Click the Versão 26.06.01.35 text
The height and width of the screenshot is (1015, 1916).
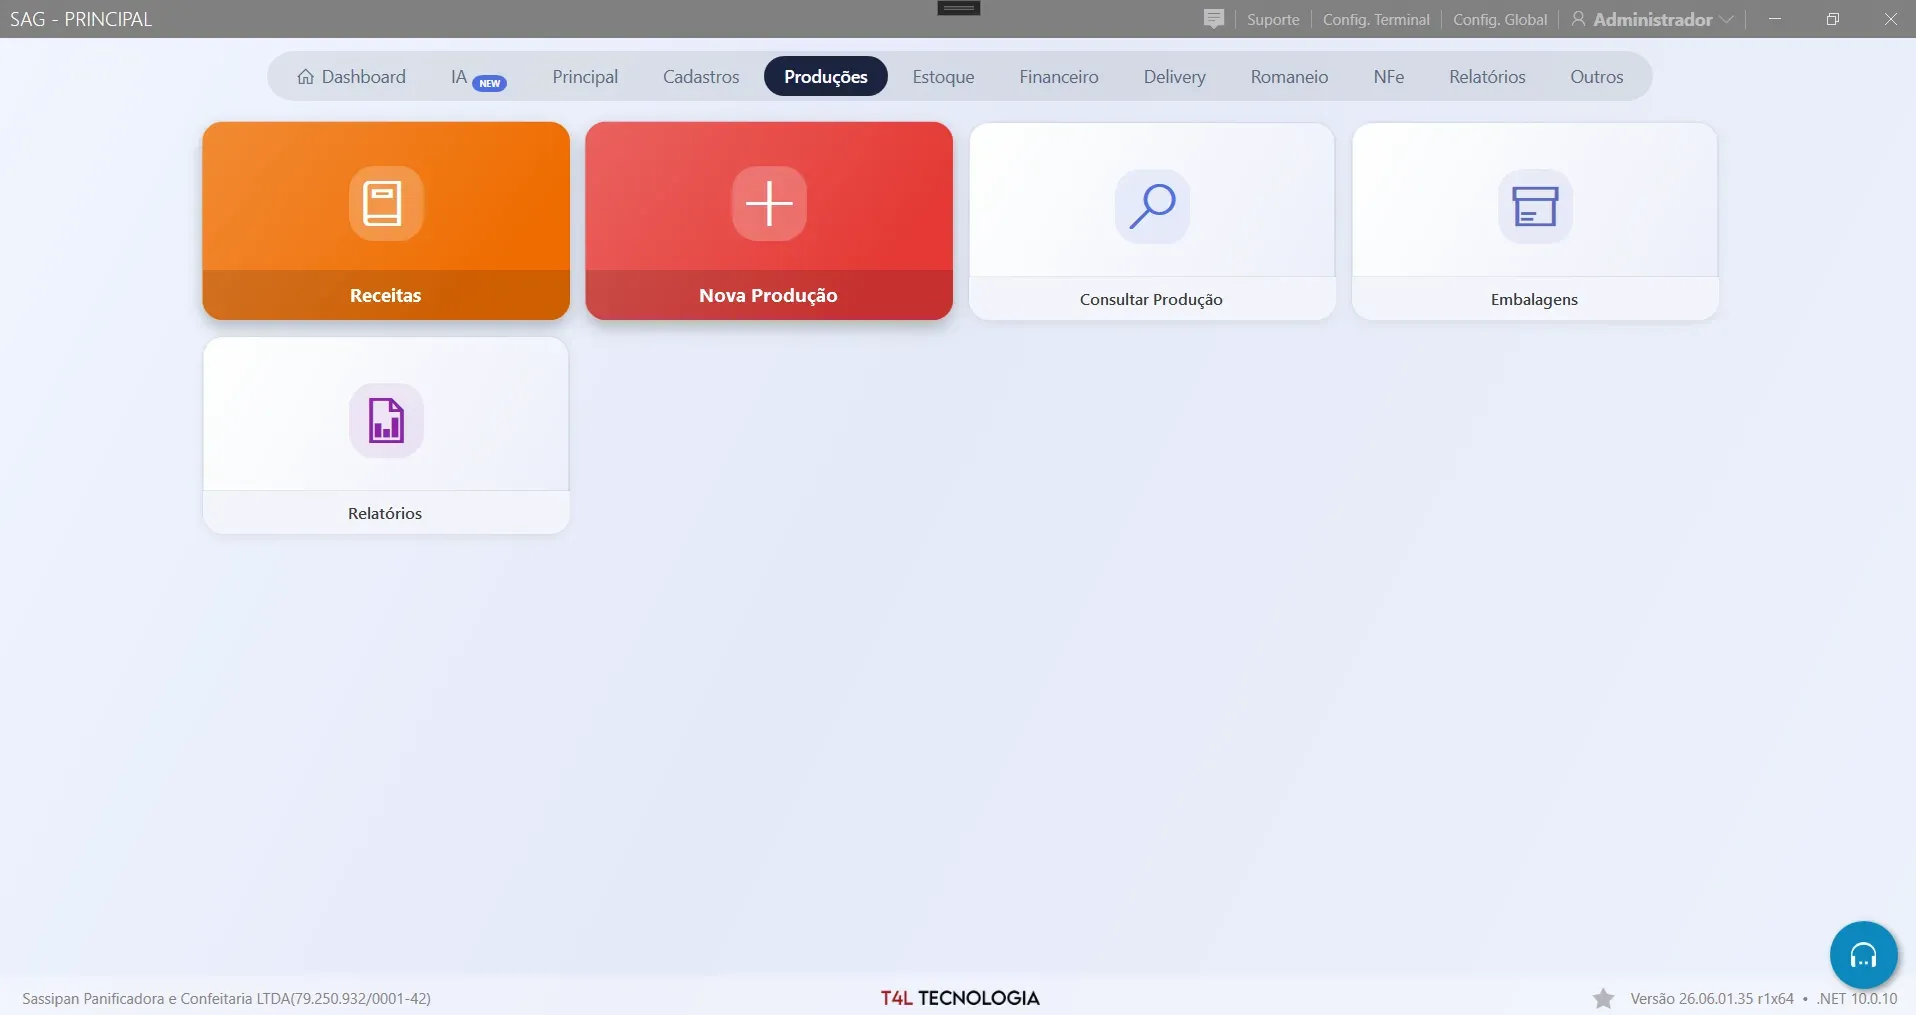click(x=1712, y=998)
